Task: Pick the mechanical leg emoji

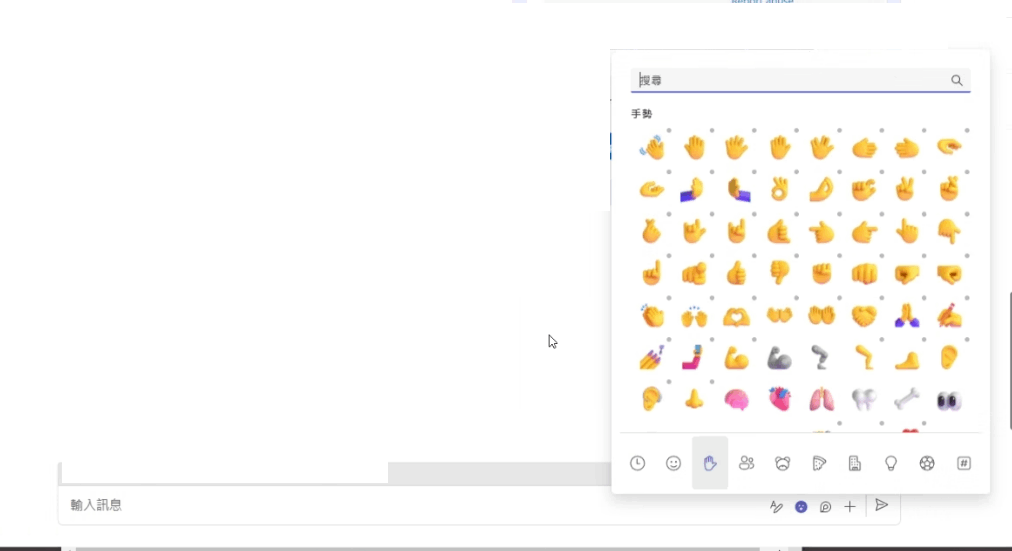Action: 822,358
